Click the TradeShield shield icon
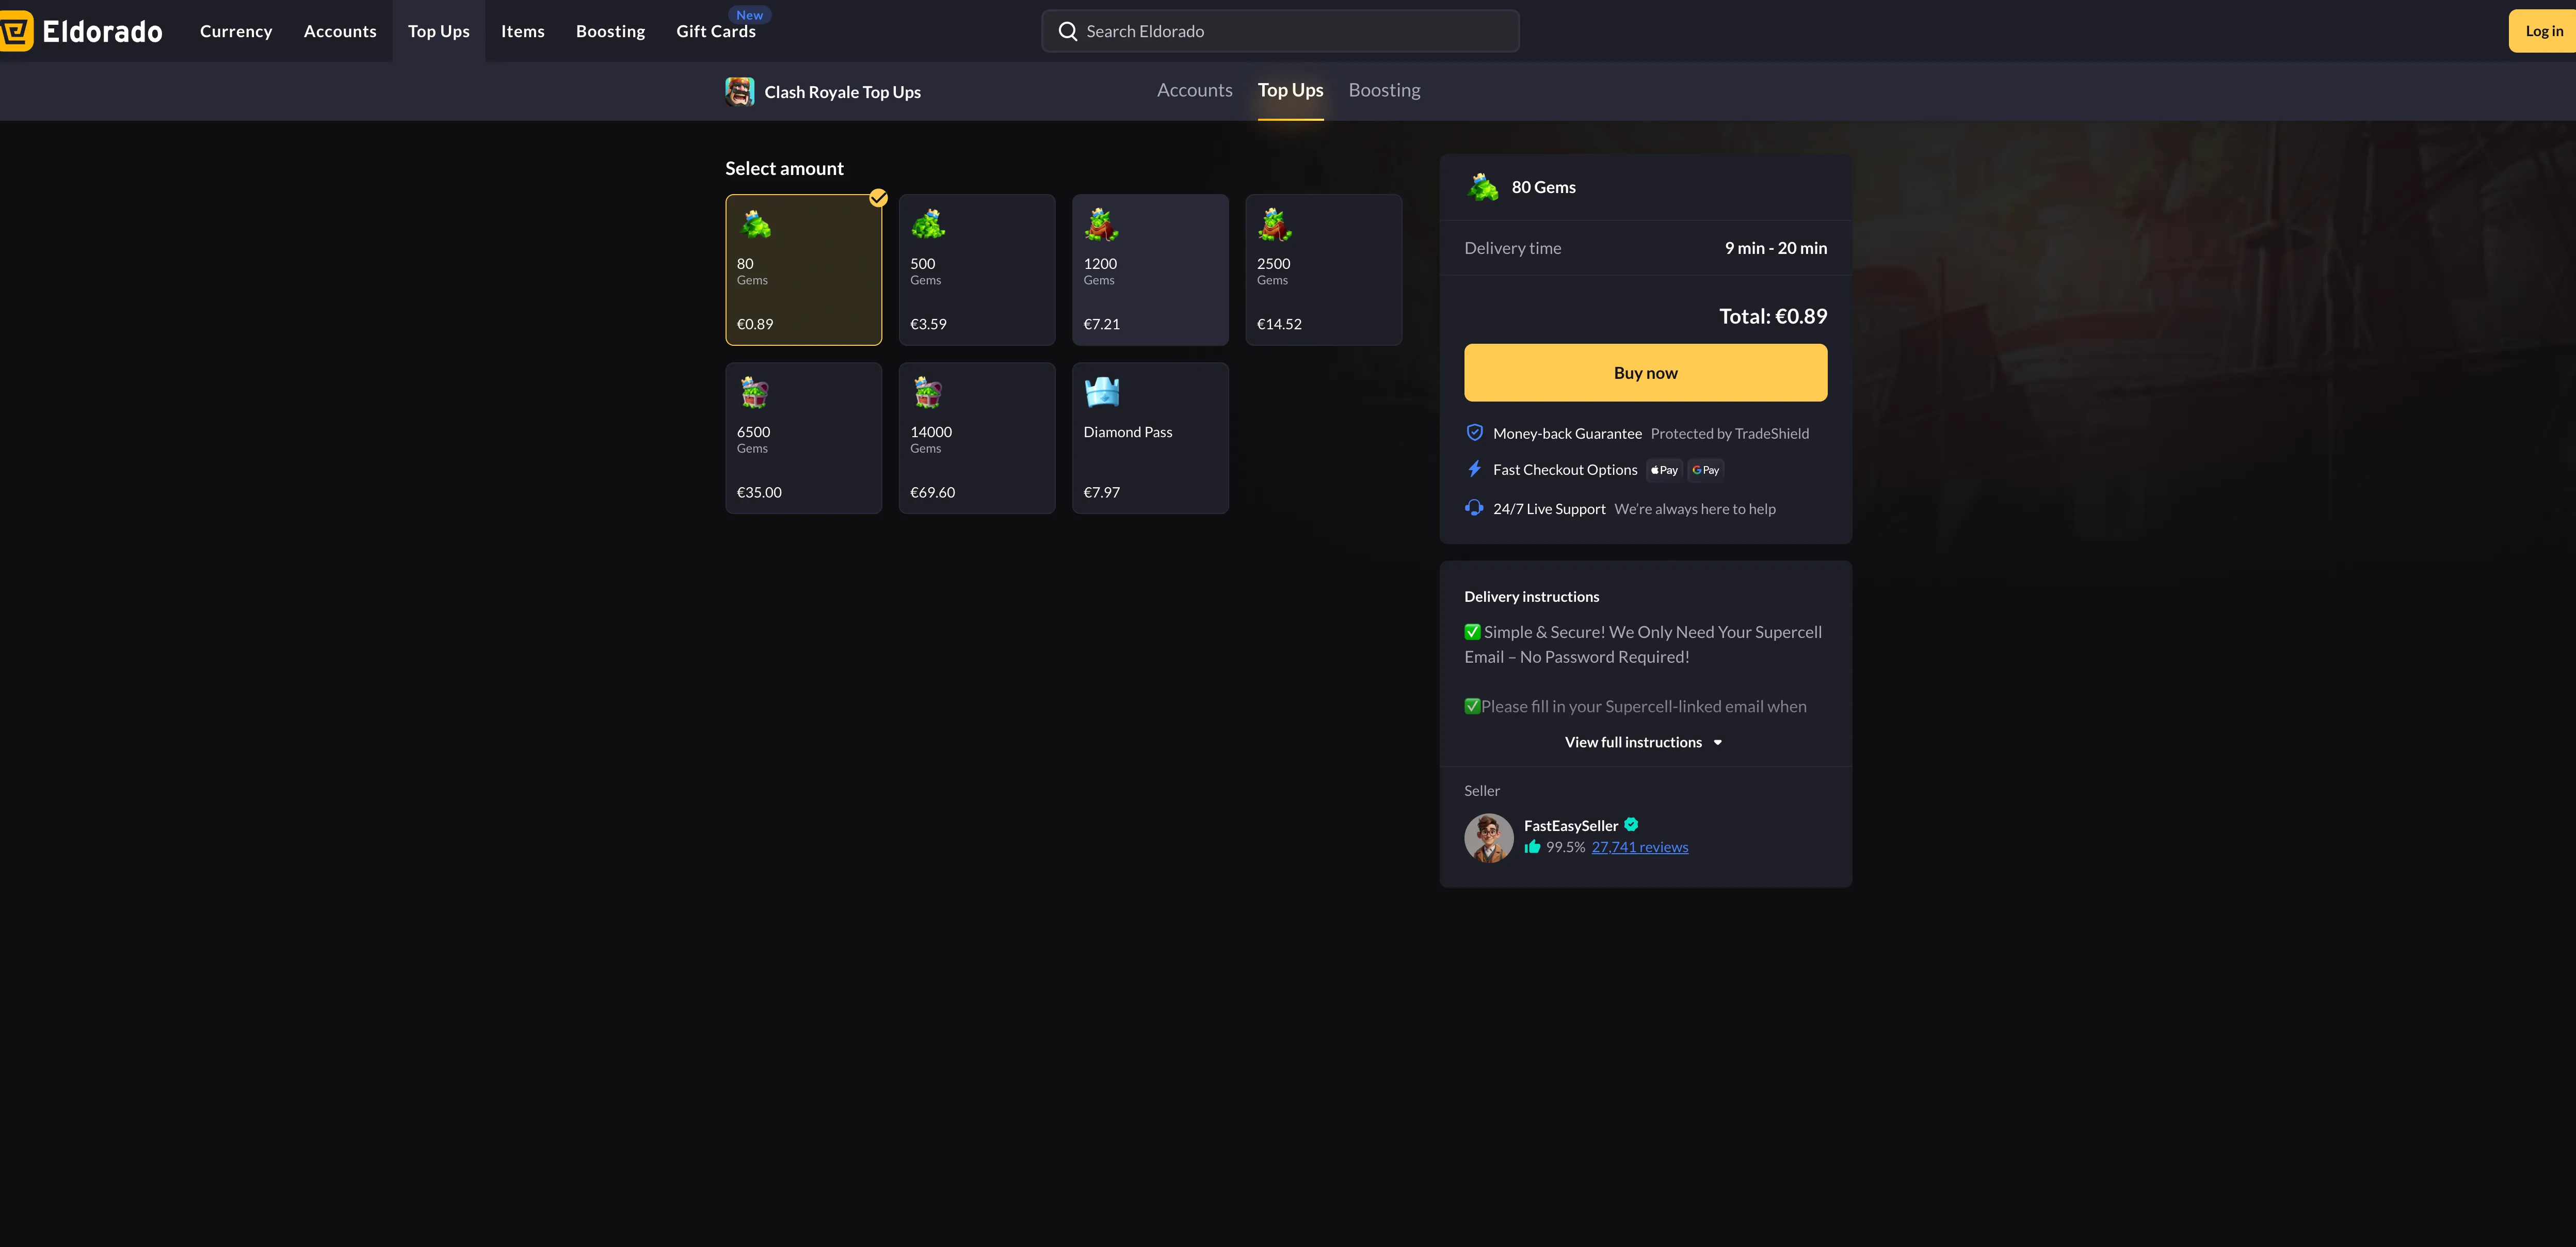Image resolution: width=2576 pixels, height=1247 pixels. click(x=1474, y=433)
